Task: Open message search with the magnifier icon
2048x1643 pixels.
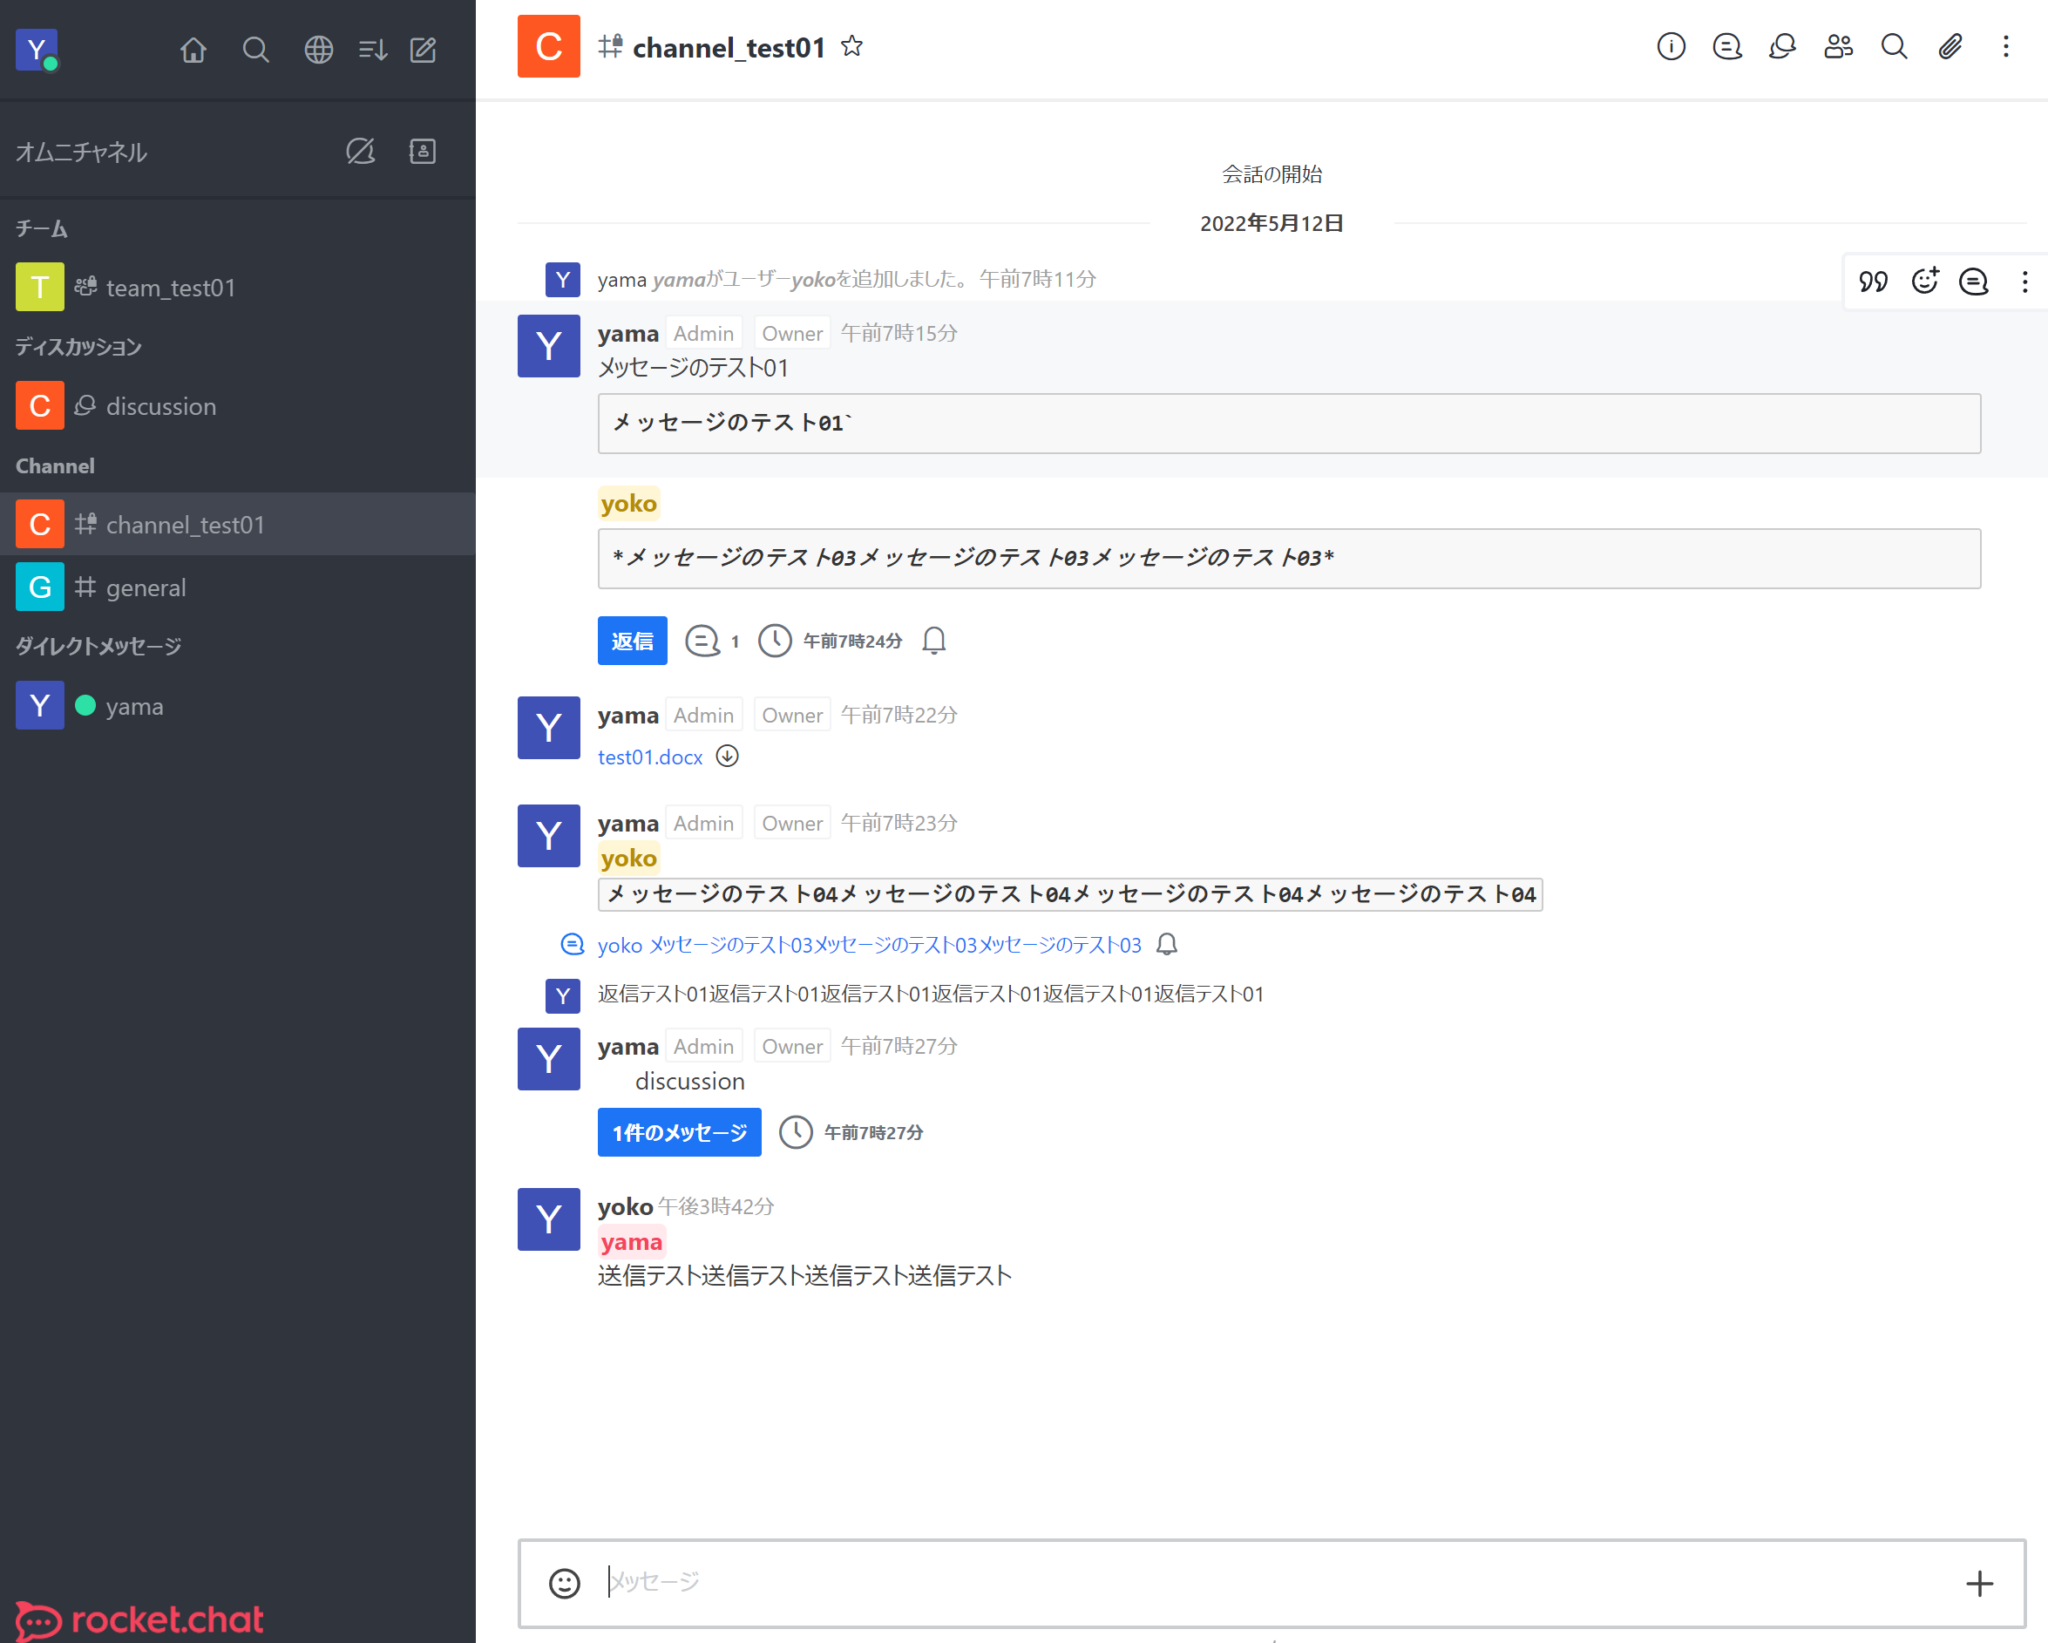Action: click(1893, 46)
